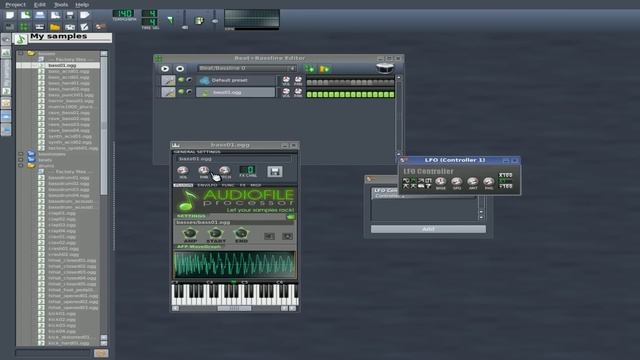Open actions menu of Default preset track
The width and height of the screenshot is (640, 360).
point(168,80)
